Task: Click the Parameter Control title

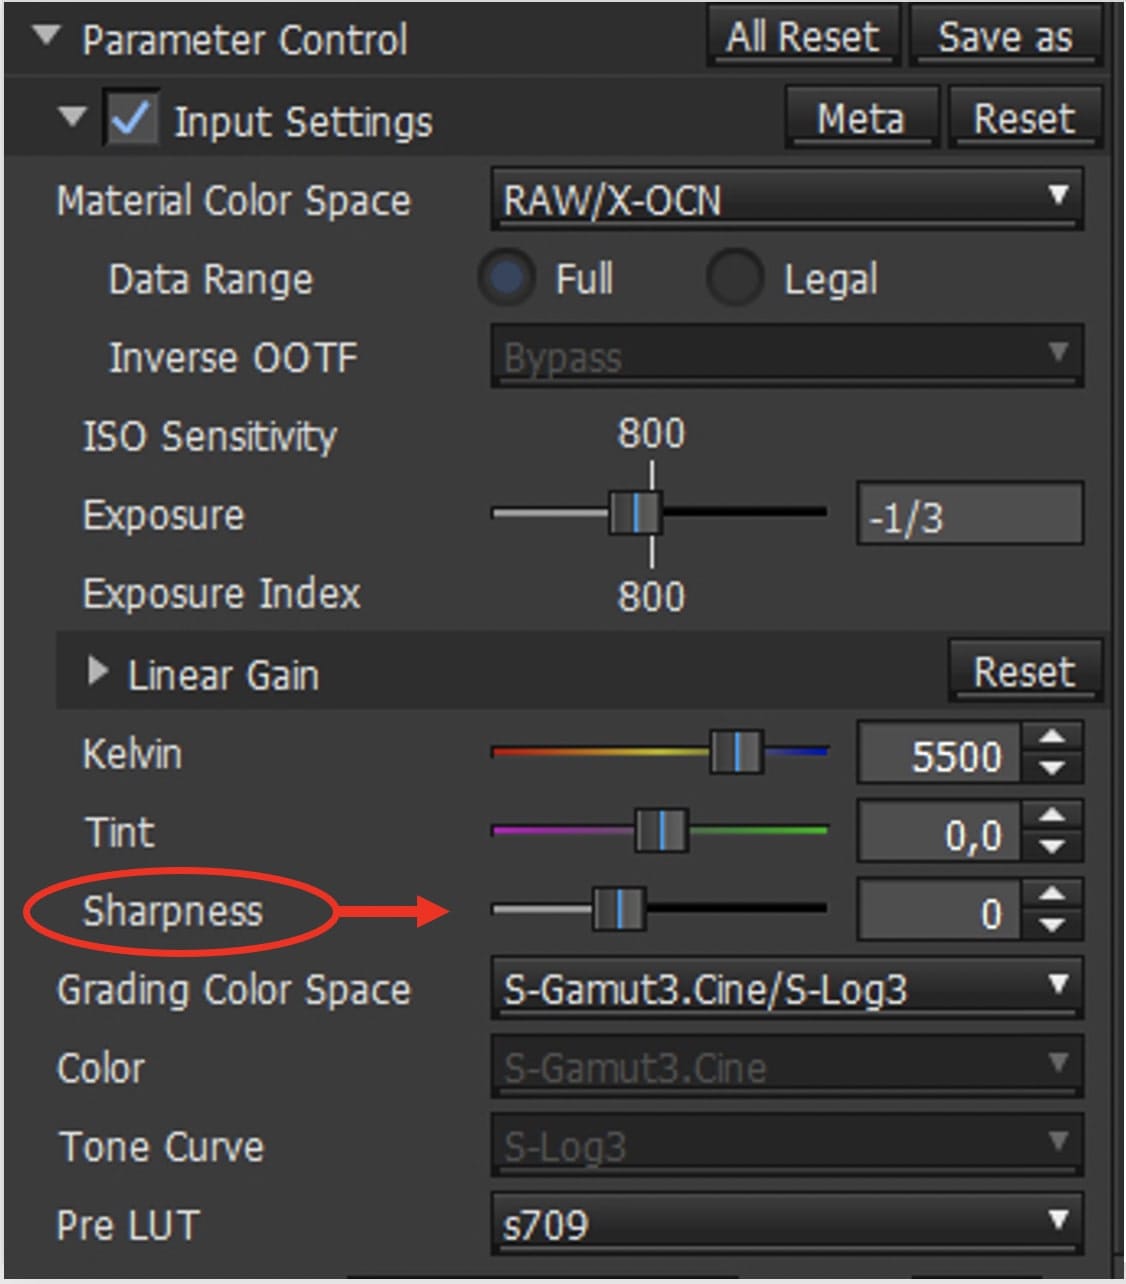Action: pyautogui.click(x=245, y=40)
